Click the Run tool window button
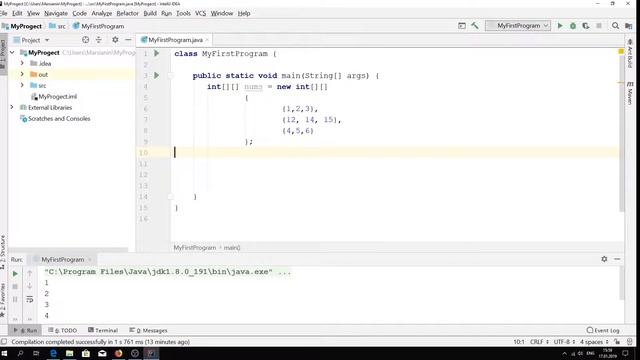The width and height of the screenshot is (640, 360). (25, 330)
